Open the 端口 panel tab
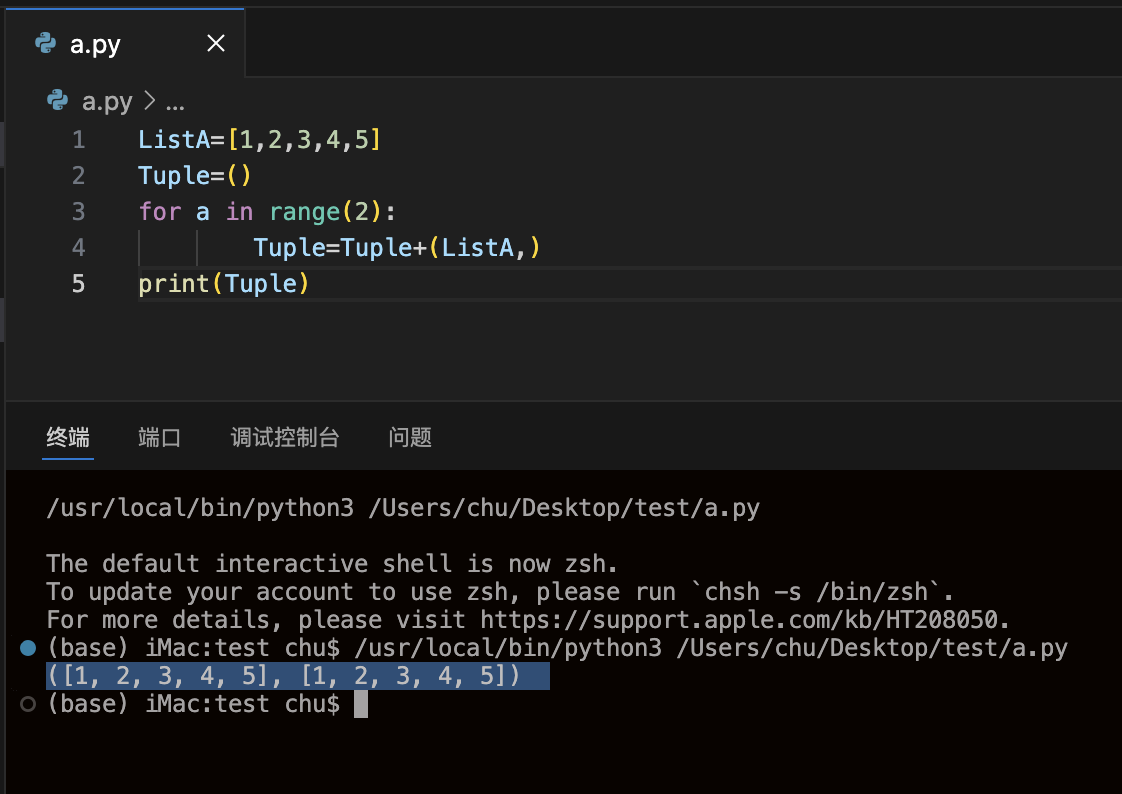The image size is (1122, 794). [x=159, y=437]
